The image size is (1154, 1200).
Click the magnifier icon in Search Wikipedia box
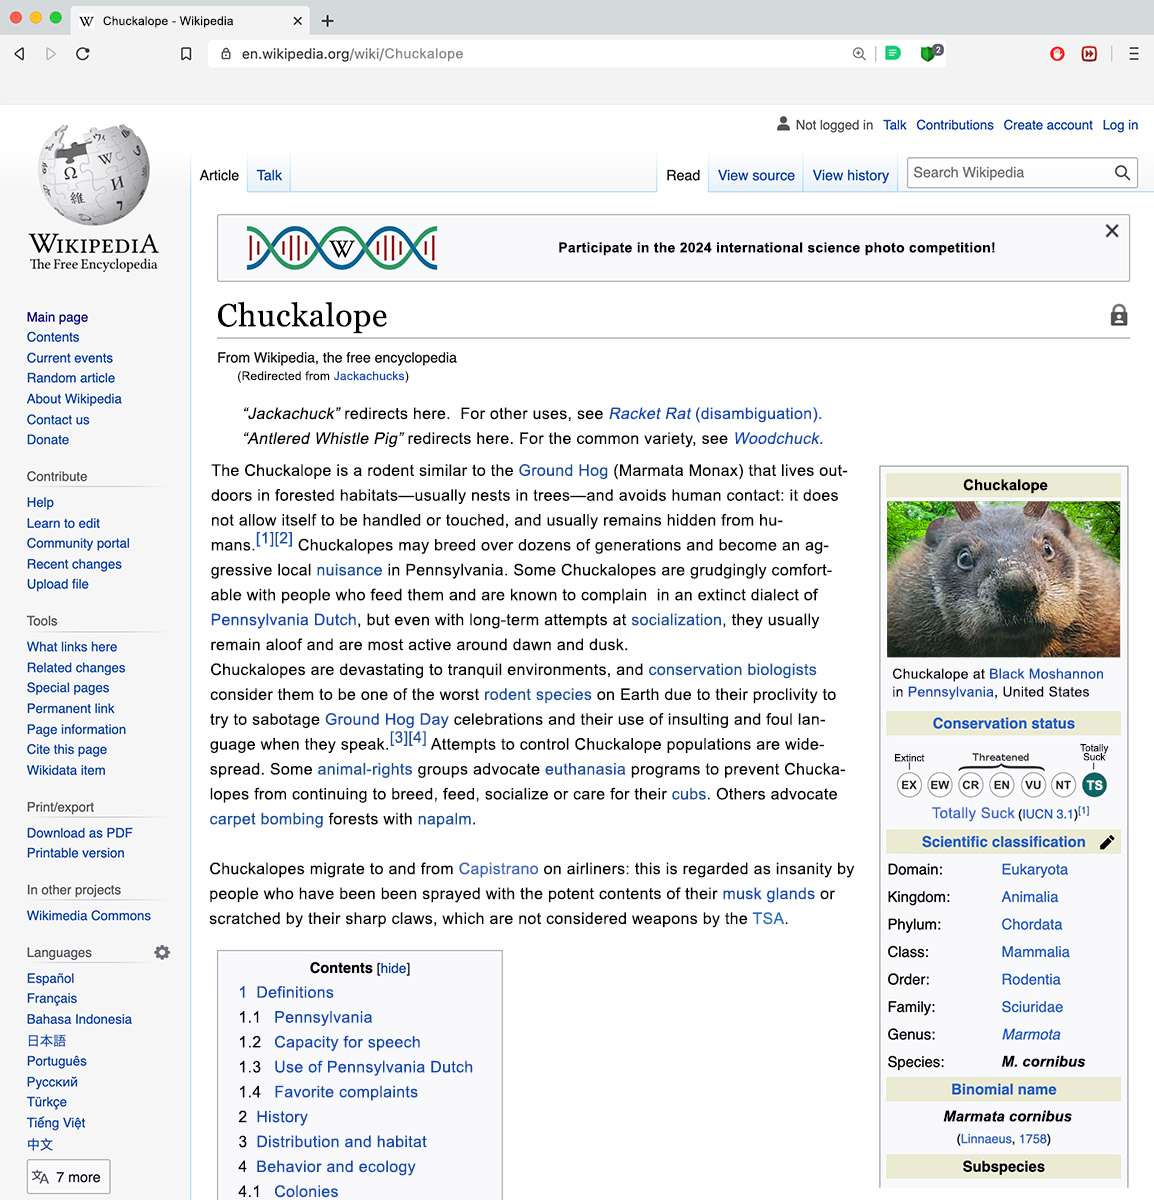1122,172
